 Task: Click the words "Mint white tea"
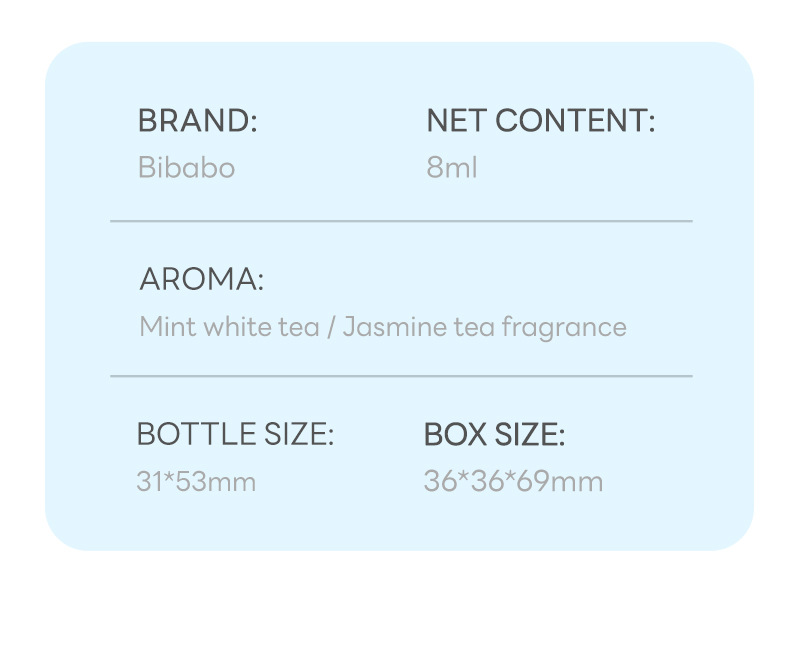click(x=229, y=327)
